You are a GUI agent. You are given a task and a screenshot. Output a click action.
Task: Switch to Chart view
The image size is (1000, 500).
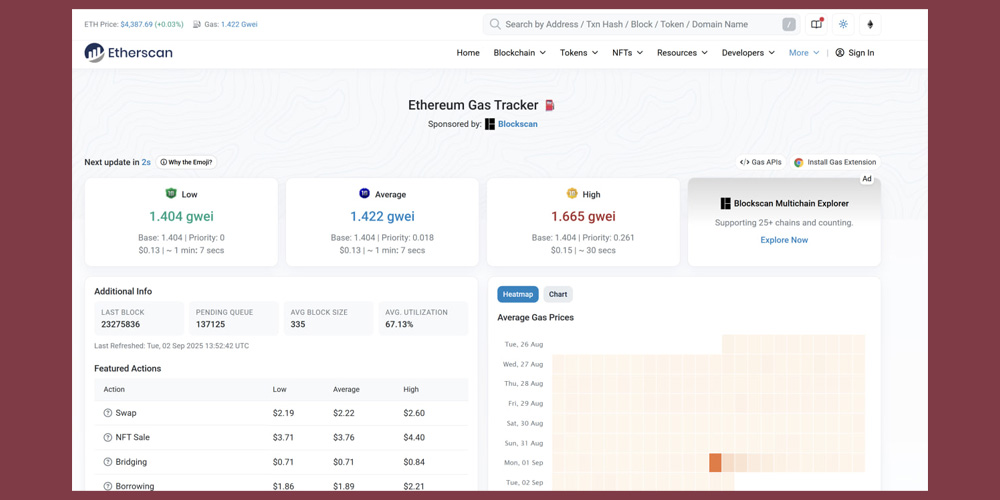(558, 294)
